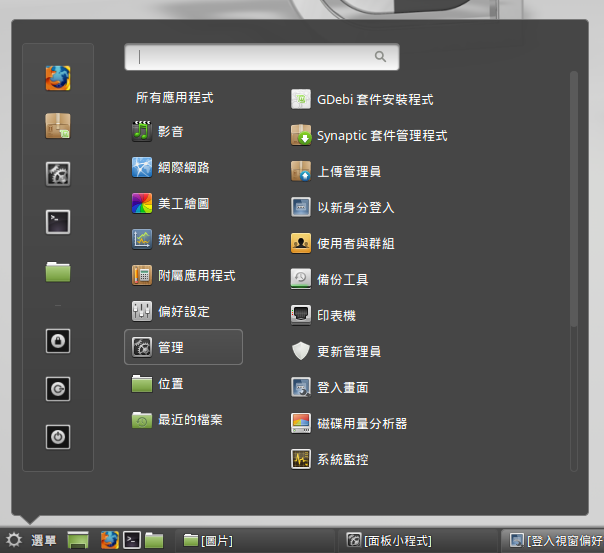Launch Terminal from the panel launcher
604x553 pixels.
point(132,540)
